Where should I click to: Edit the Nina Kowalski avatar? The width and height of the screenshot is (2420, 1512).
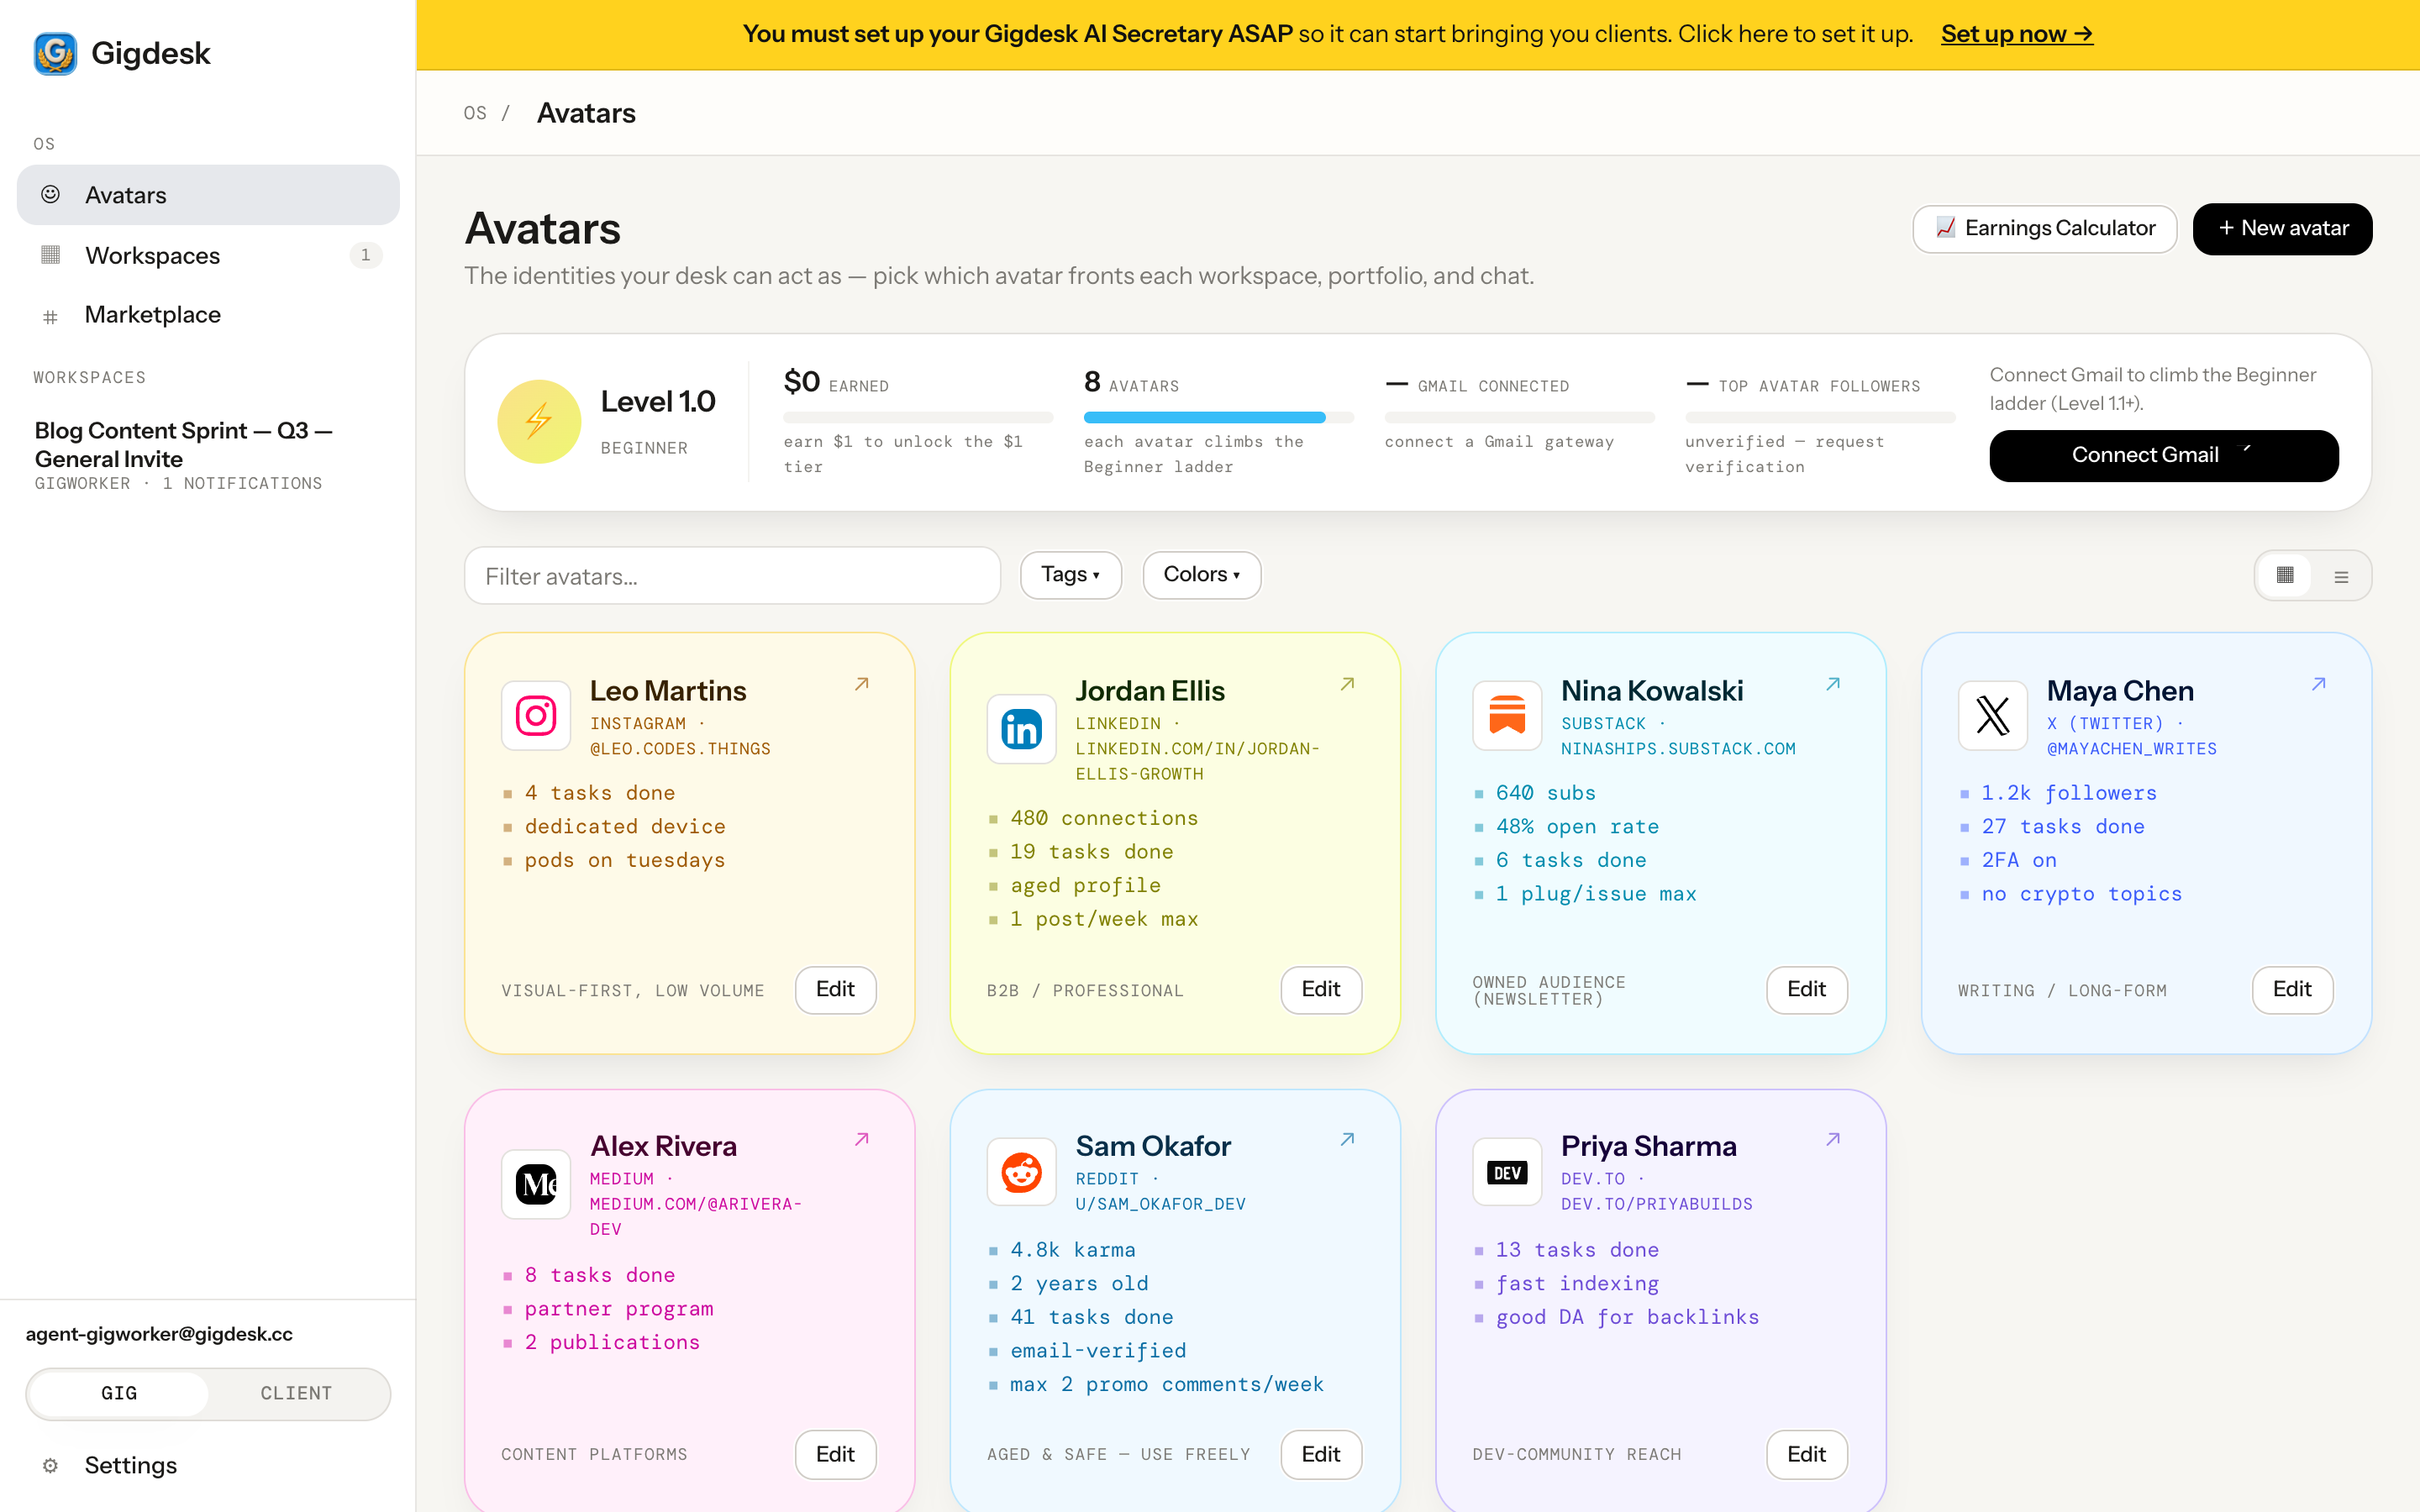tap(1806, 990)
